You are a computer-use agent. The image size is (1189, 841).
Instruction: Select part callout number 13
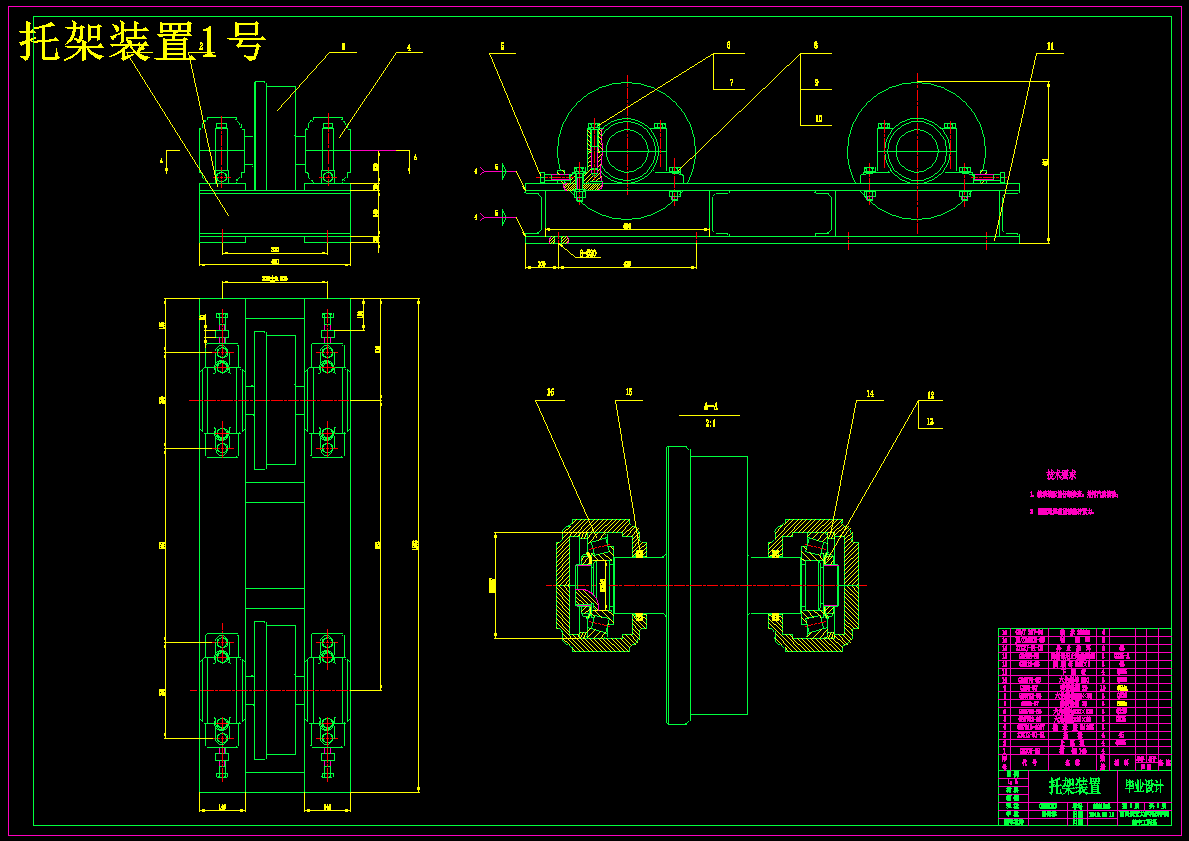point(930,422)
